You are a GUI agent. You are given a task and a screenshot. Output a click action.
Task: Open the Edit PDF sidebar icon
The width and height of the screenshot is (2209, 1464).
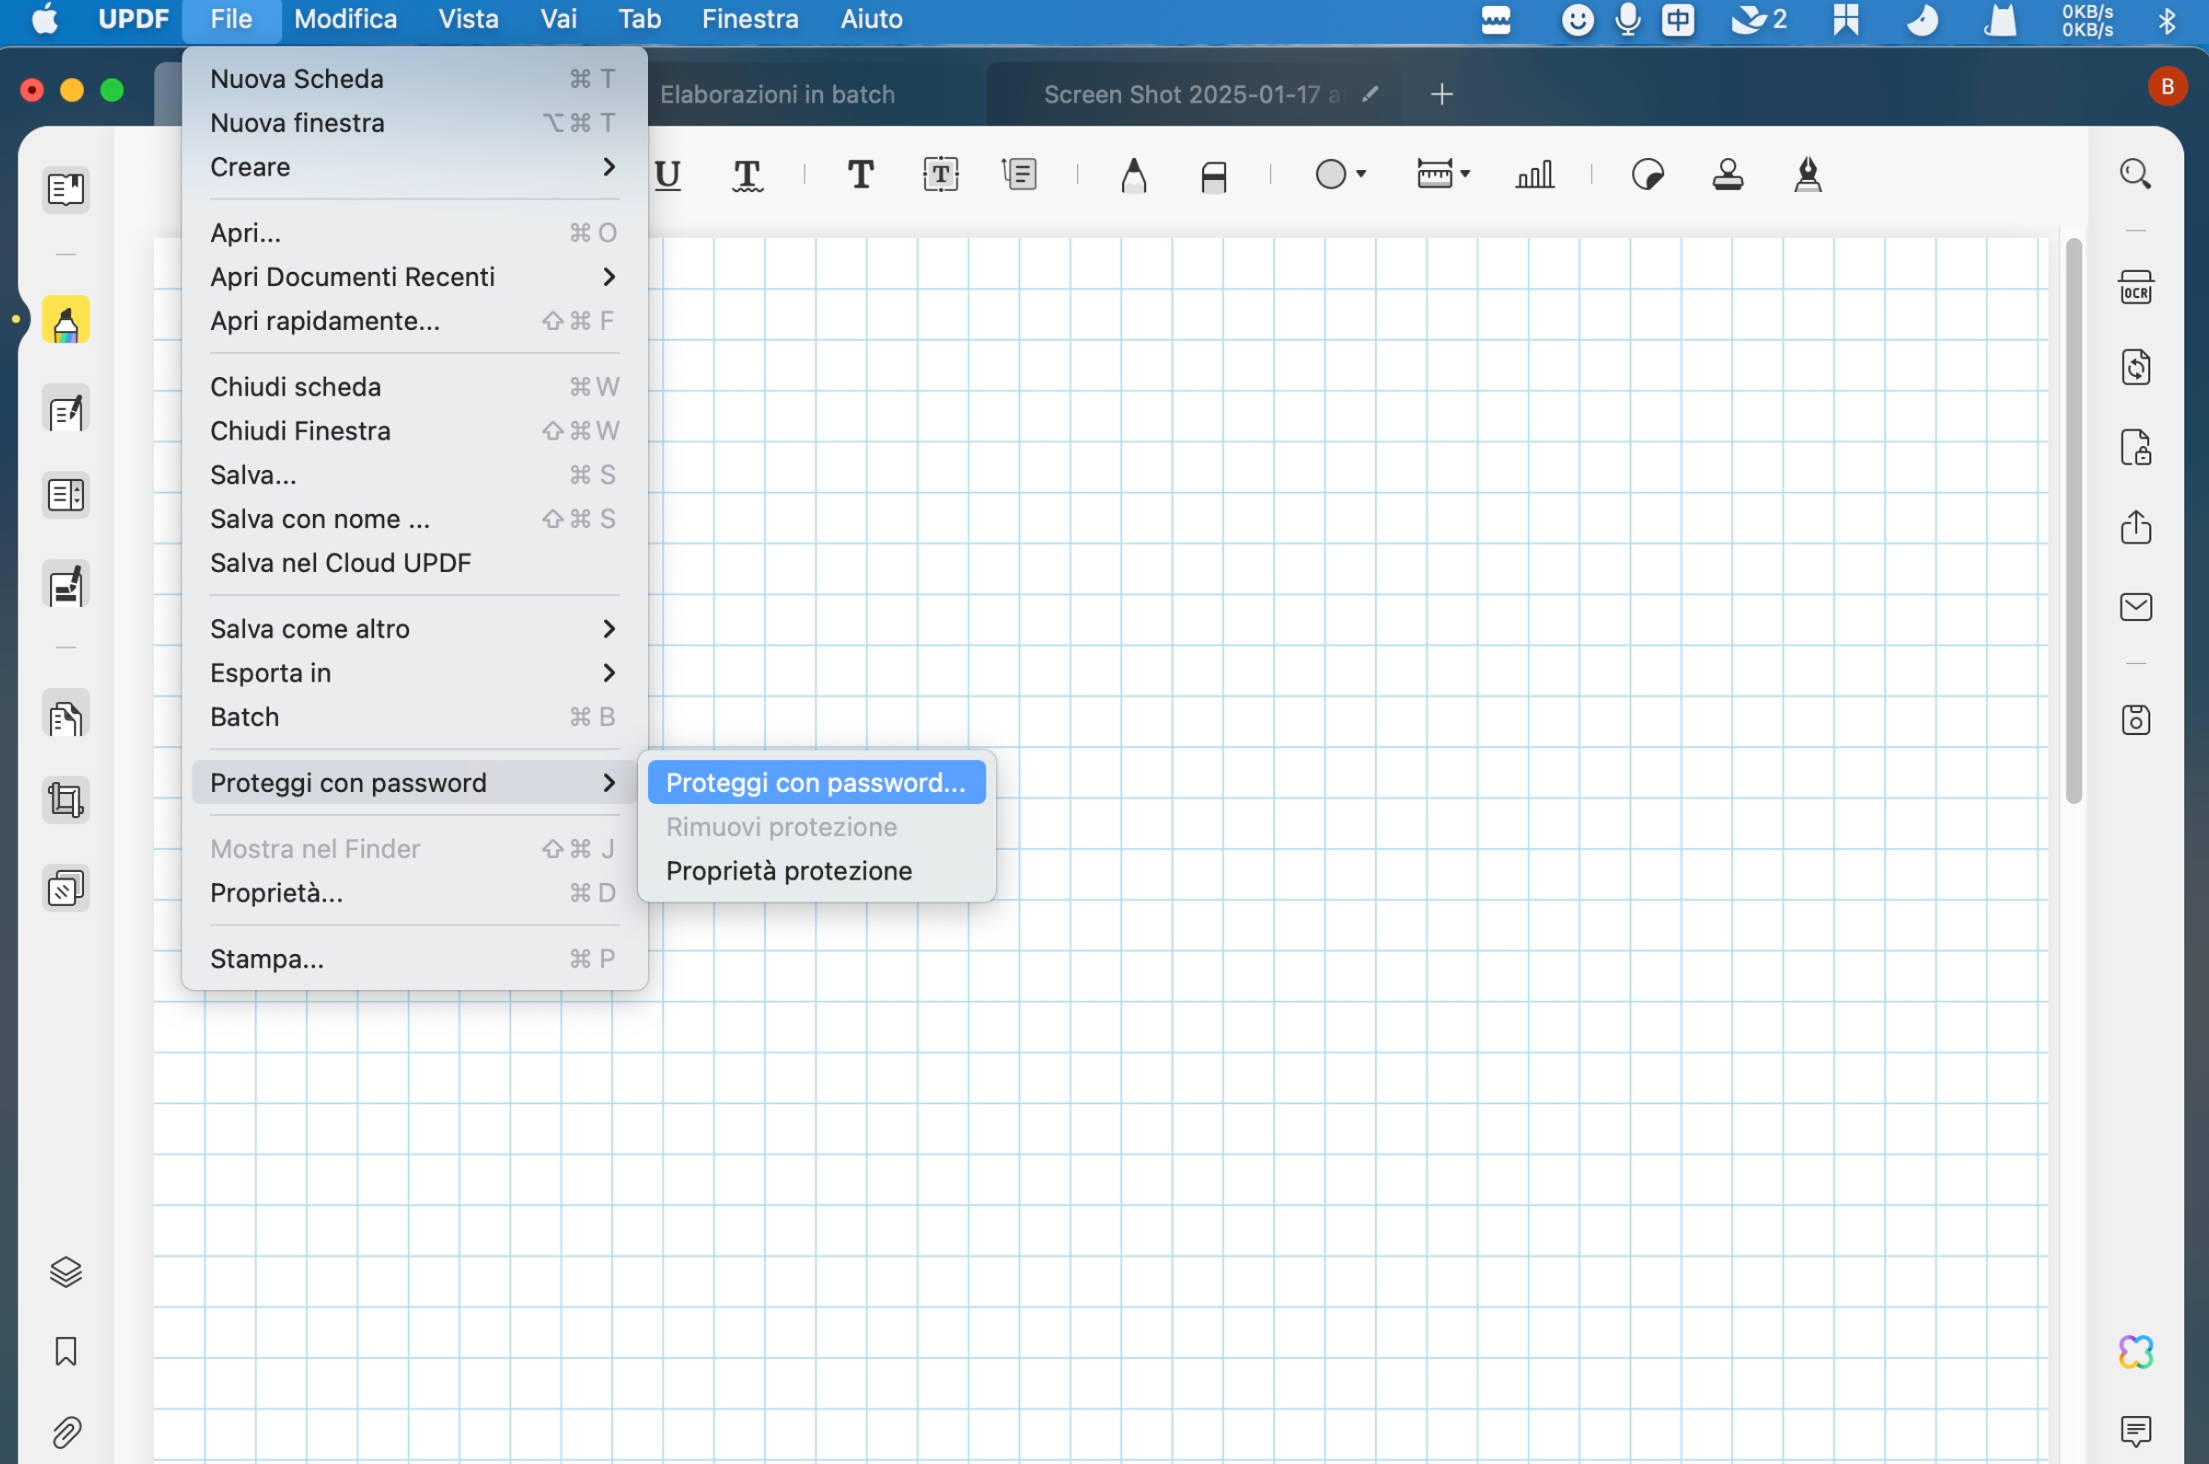(x=66, y=409)
